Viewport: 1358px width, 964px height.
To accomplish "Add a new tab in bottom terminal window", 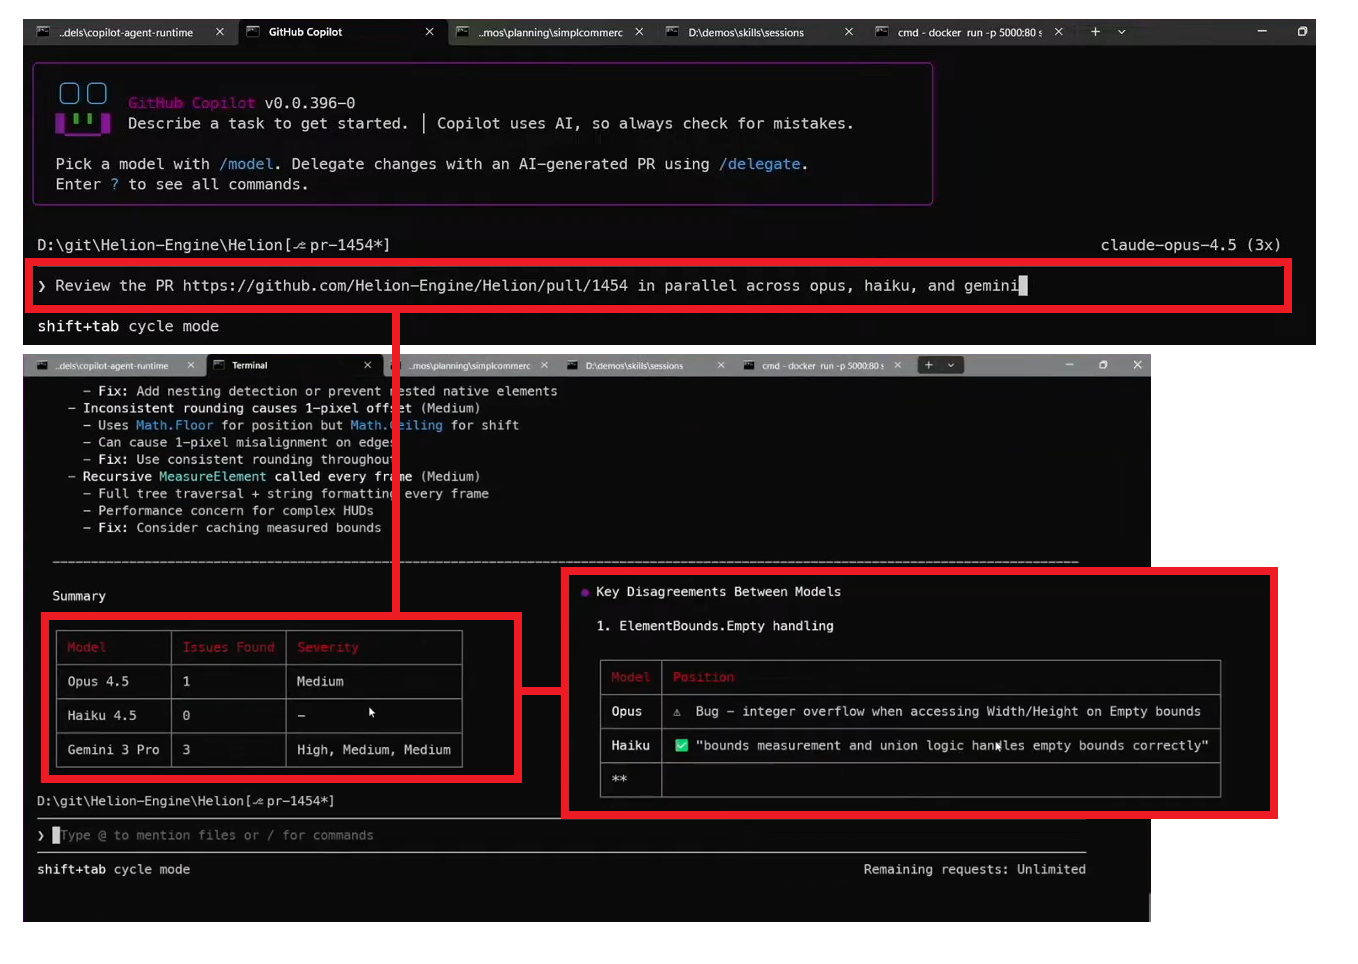I will (929, 366).
